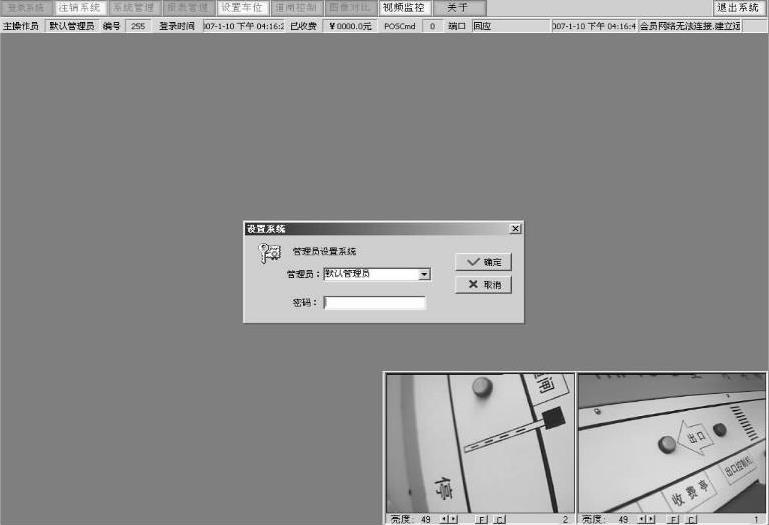Focus the 密码 password input field

click(375, 303)
